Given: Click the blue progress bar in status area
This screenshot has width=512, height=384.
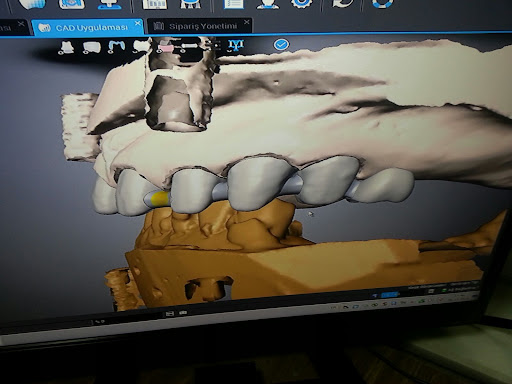Looking at the screenshot, I should [389, 295].
